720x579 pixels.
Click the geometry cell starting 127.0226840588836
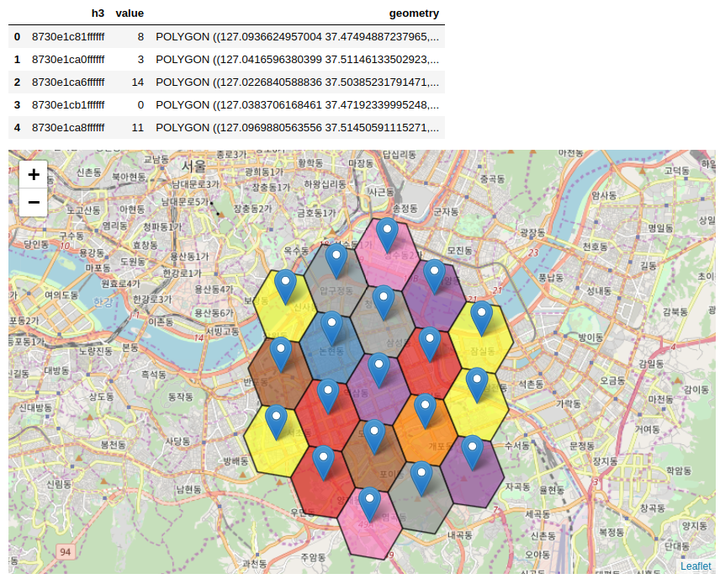point(297,82)
